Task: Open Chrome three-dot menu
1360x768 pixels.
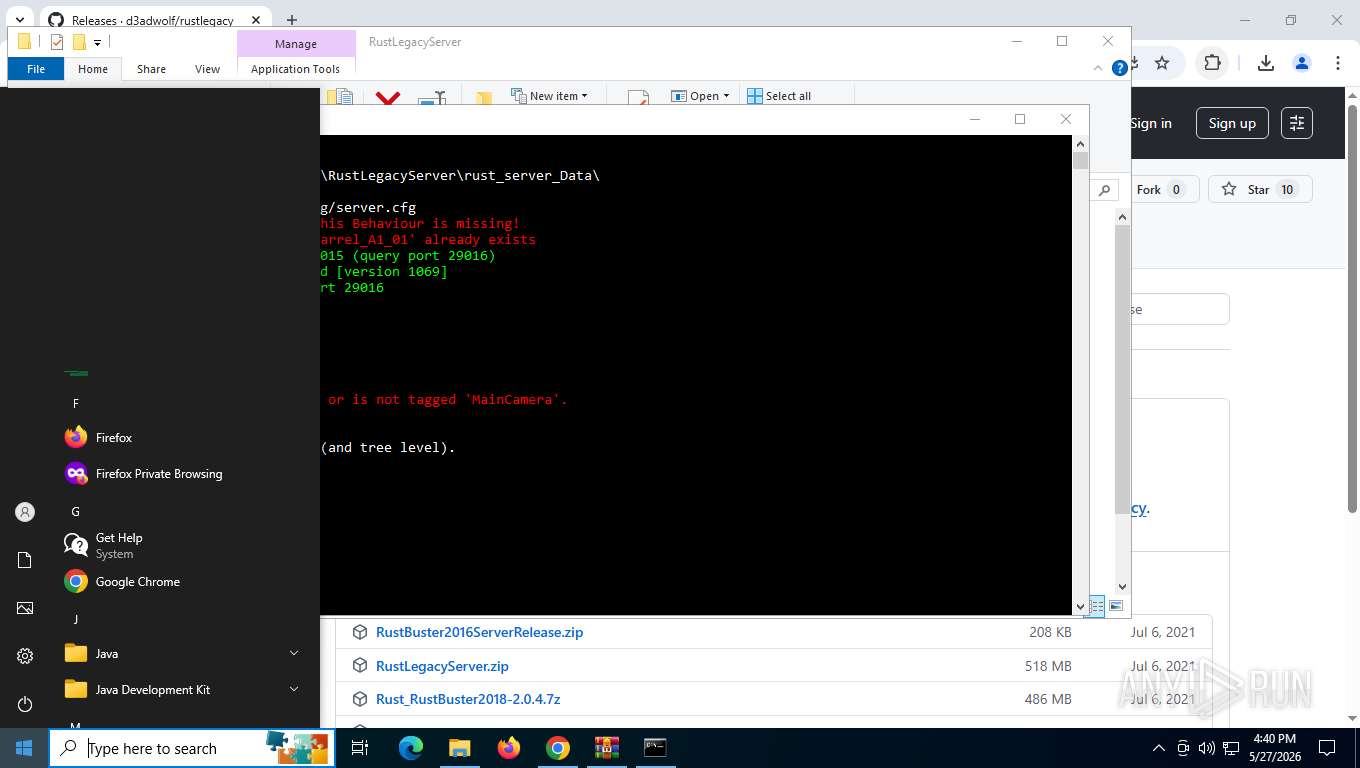Action: (1338, 63)
